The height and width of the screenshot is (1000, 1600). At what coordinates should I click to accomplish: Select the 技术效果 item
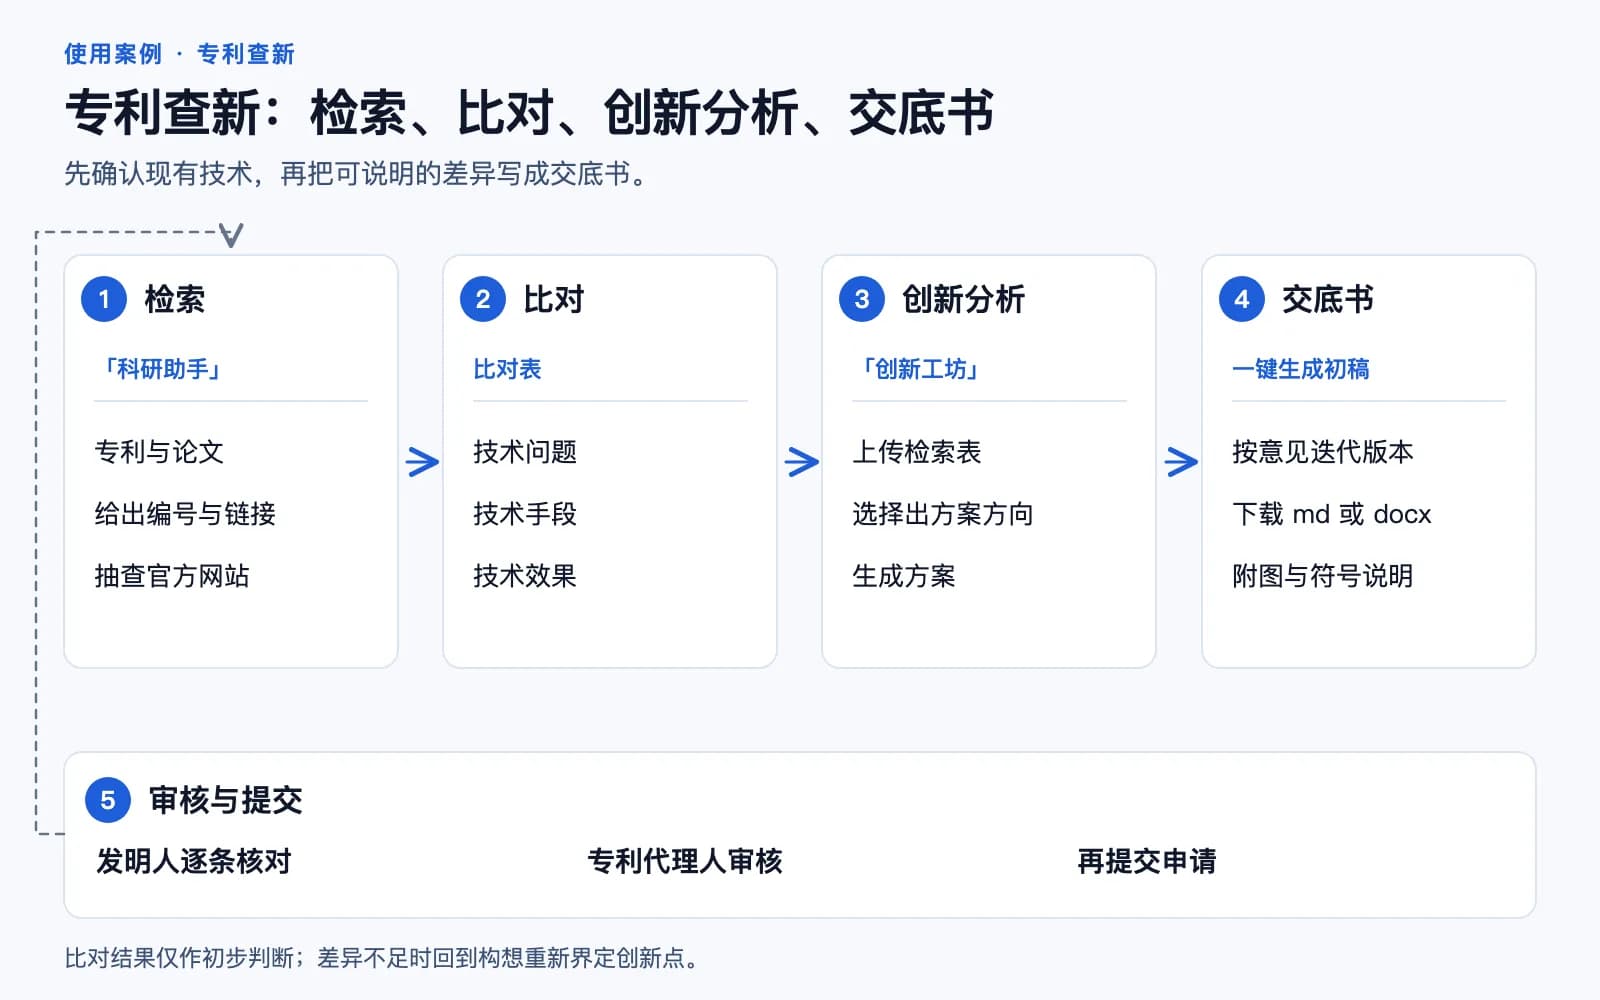coord(525,576)
